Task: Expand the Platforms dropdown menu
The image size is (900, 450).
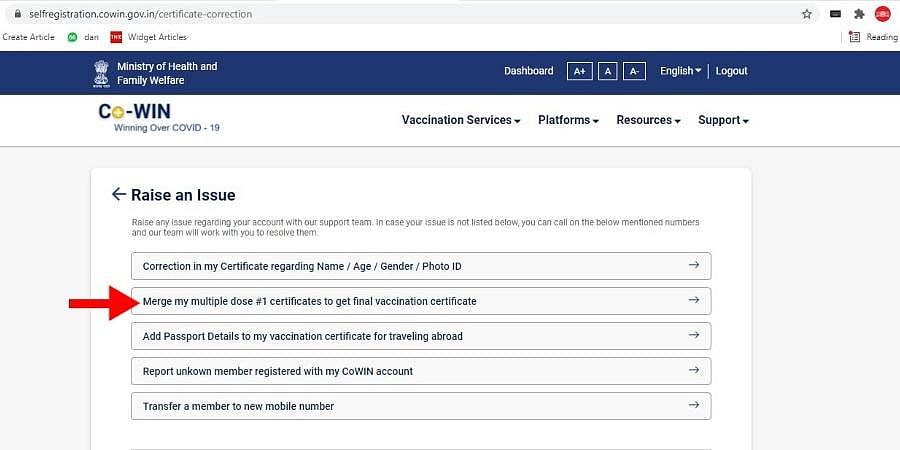Action: pos(568,120)
